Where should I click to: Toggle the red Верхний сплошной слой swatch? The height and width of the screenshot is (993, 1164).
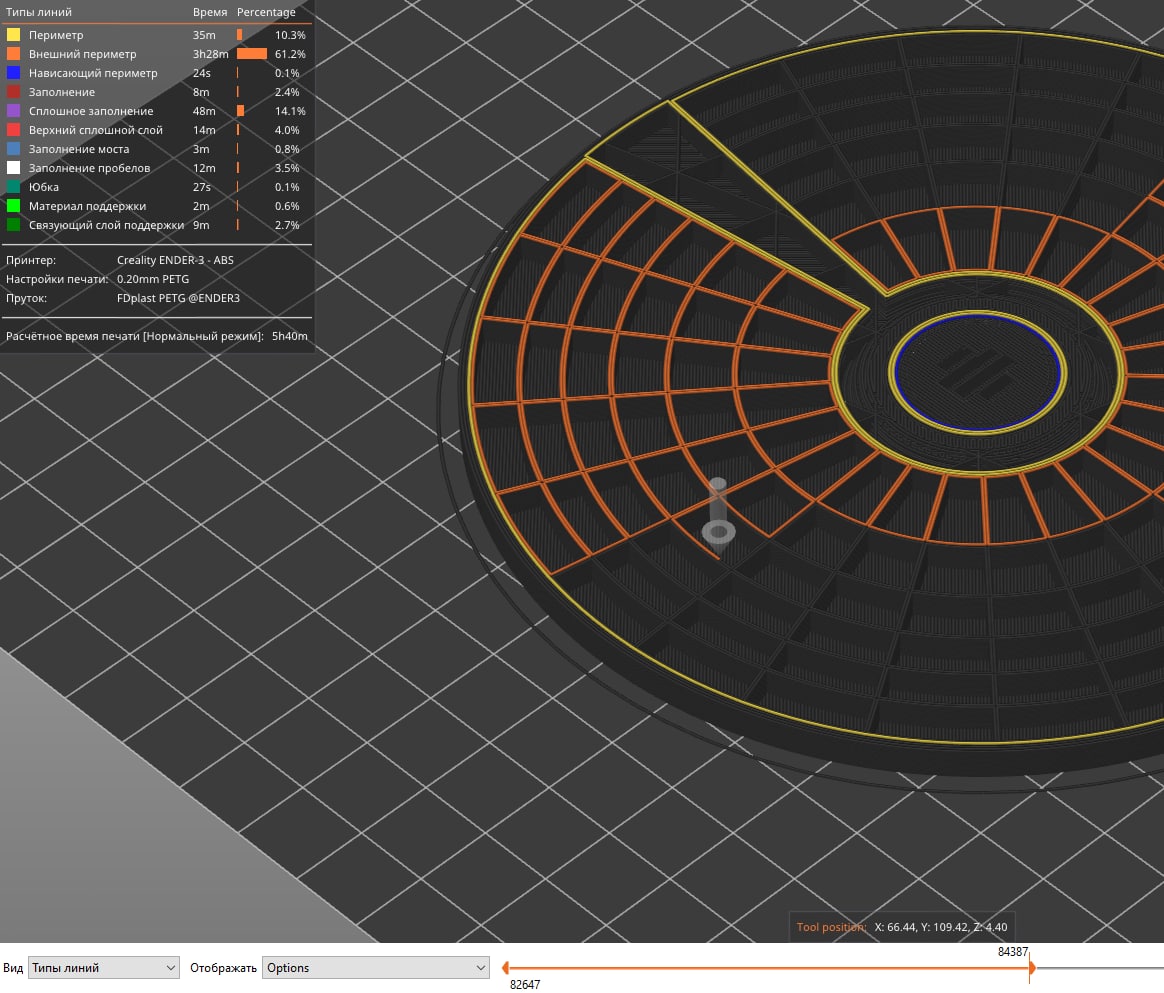13,130
